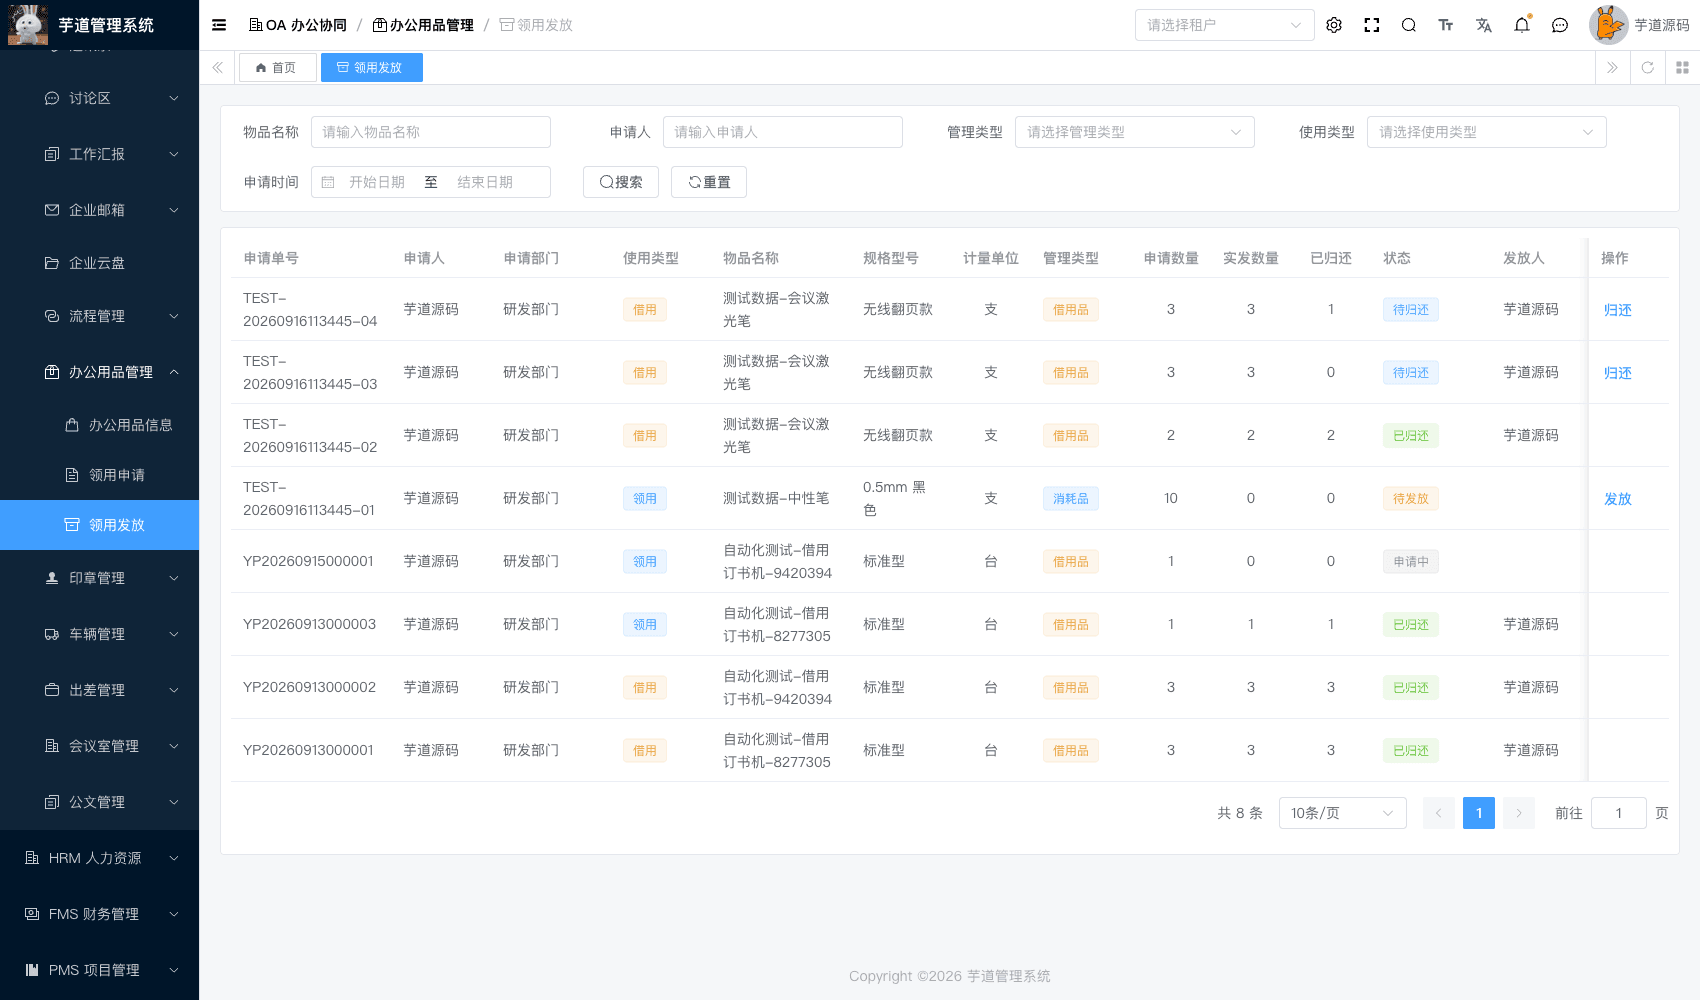Click 归还 for order TEST-20260916113445-03

point(1617,373)
